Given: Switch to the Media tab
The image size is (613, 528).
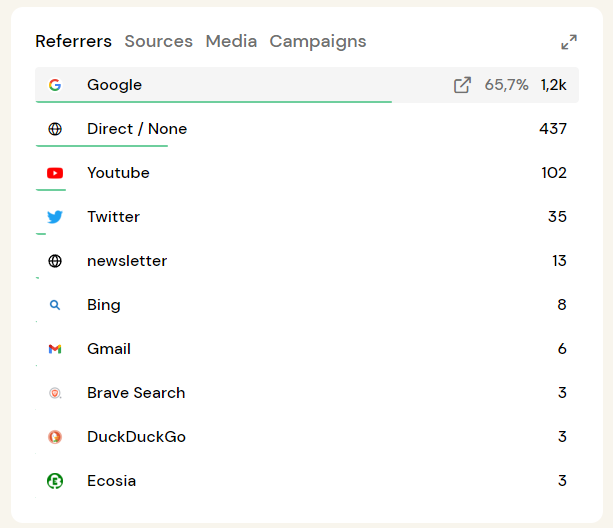Looking at the screenshot, I should pos(231,41).
